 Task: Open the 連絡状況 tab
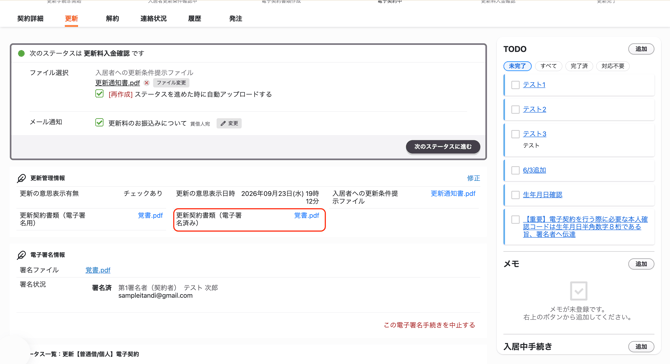pos(153,18)
